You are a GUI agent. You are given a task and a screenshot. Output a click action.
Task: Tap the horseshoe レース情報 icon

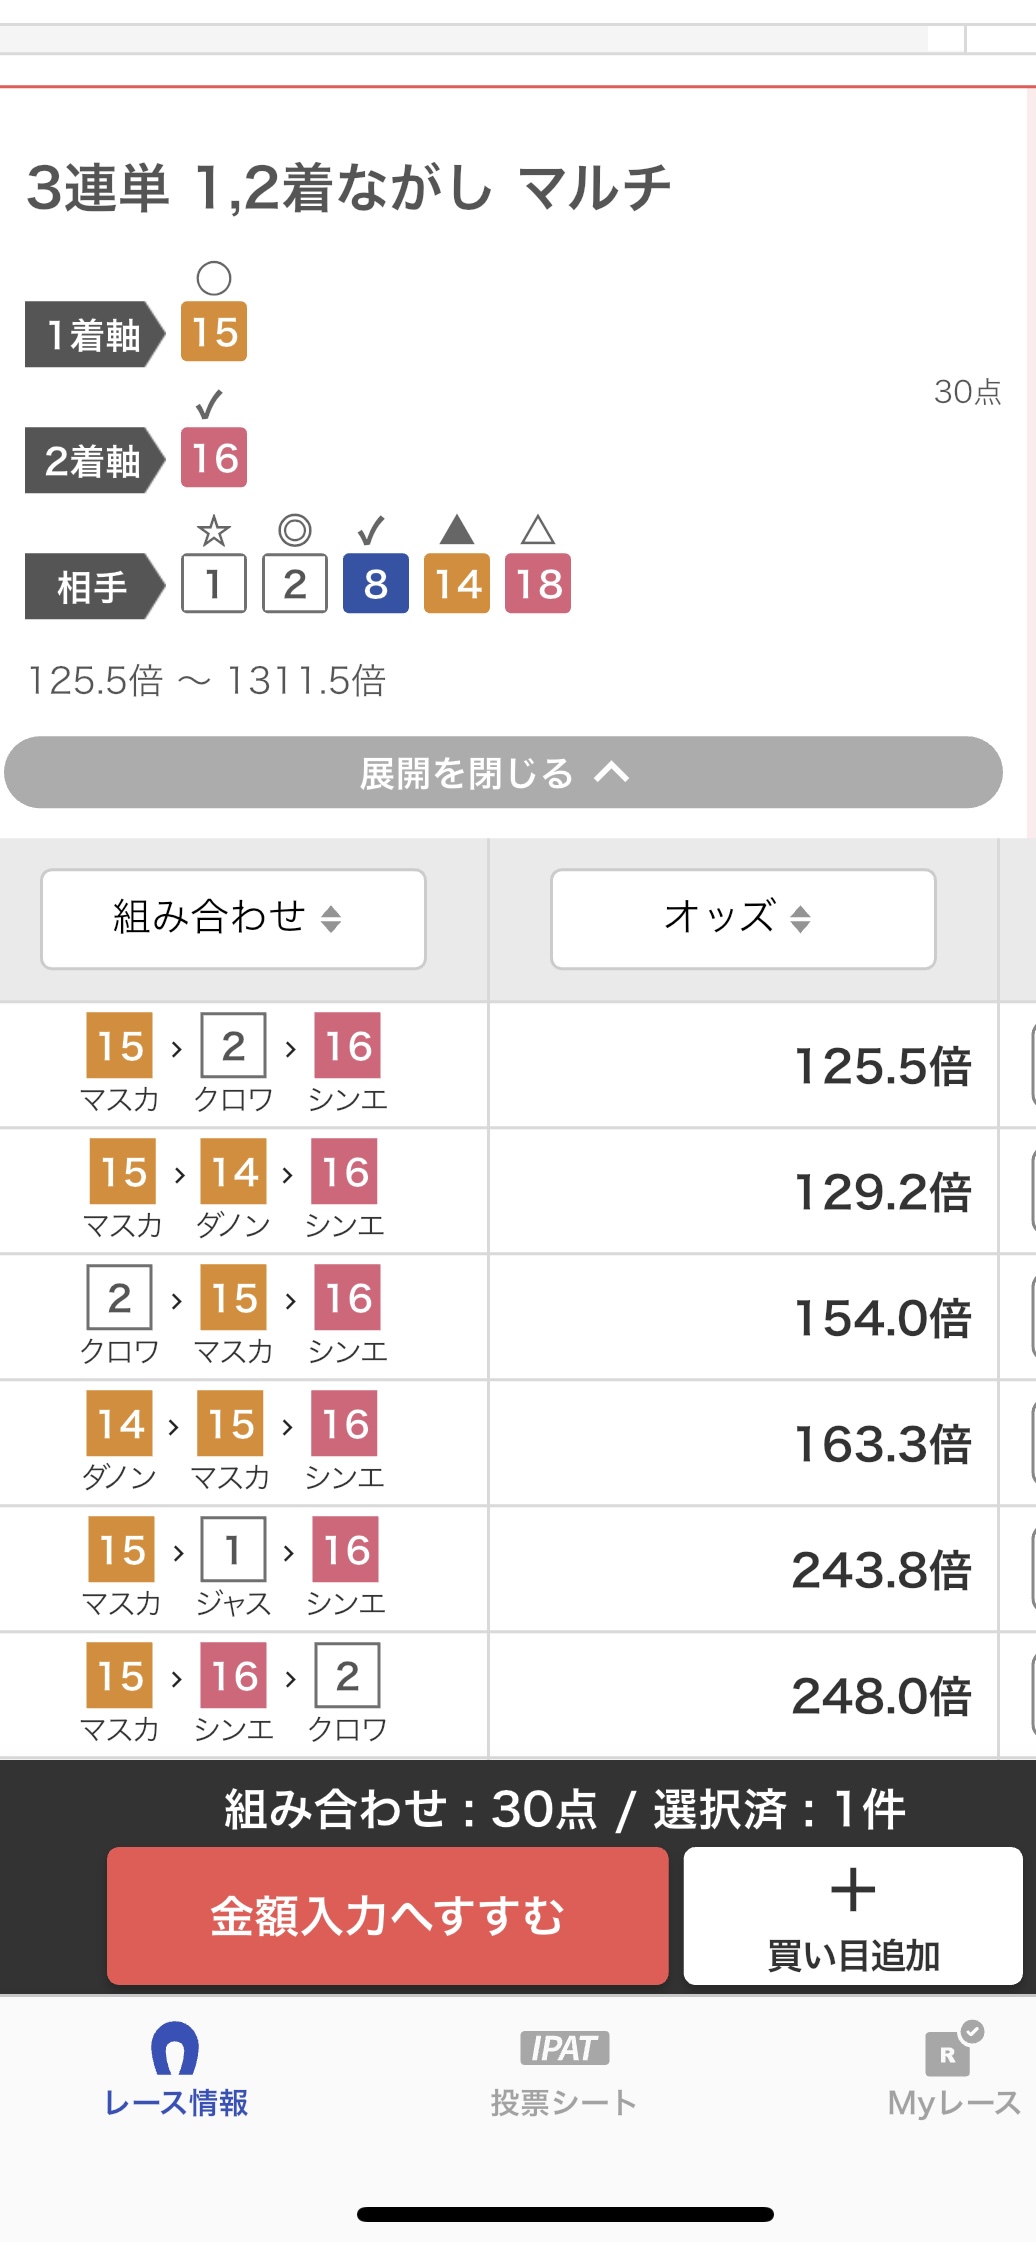(175, 2049)
